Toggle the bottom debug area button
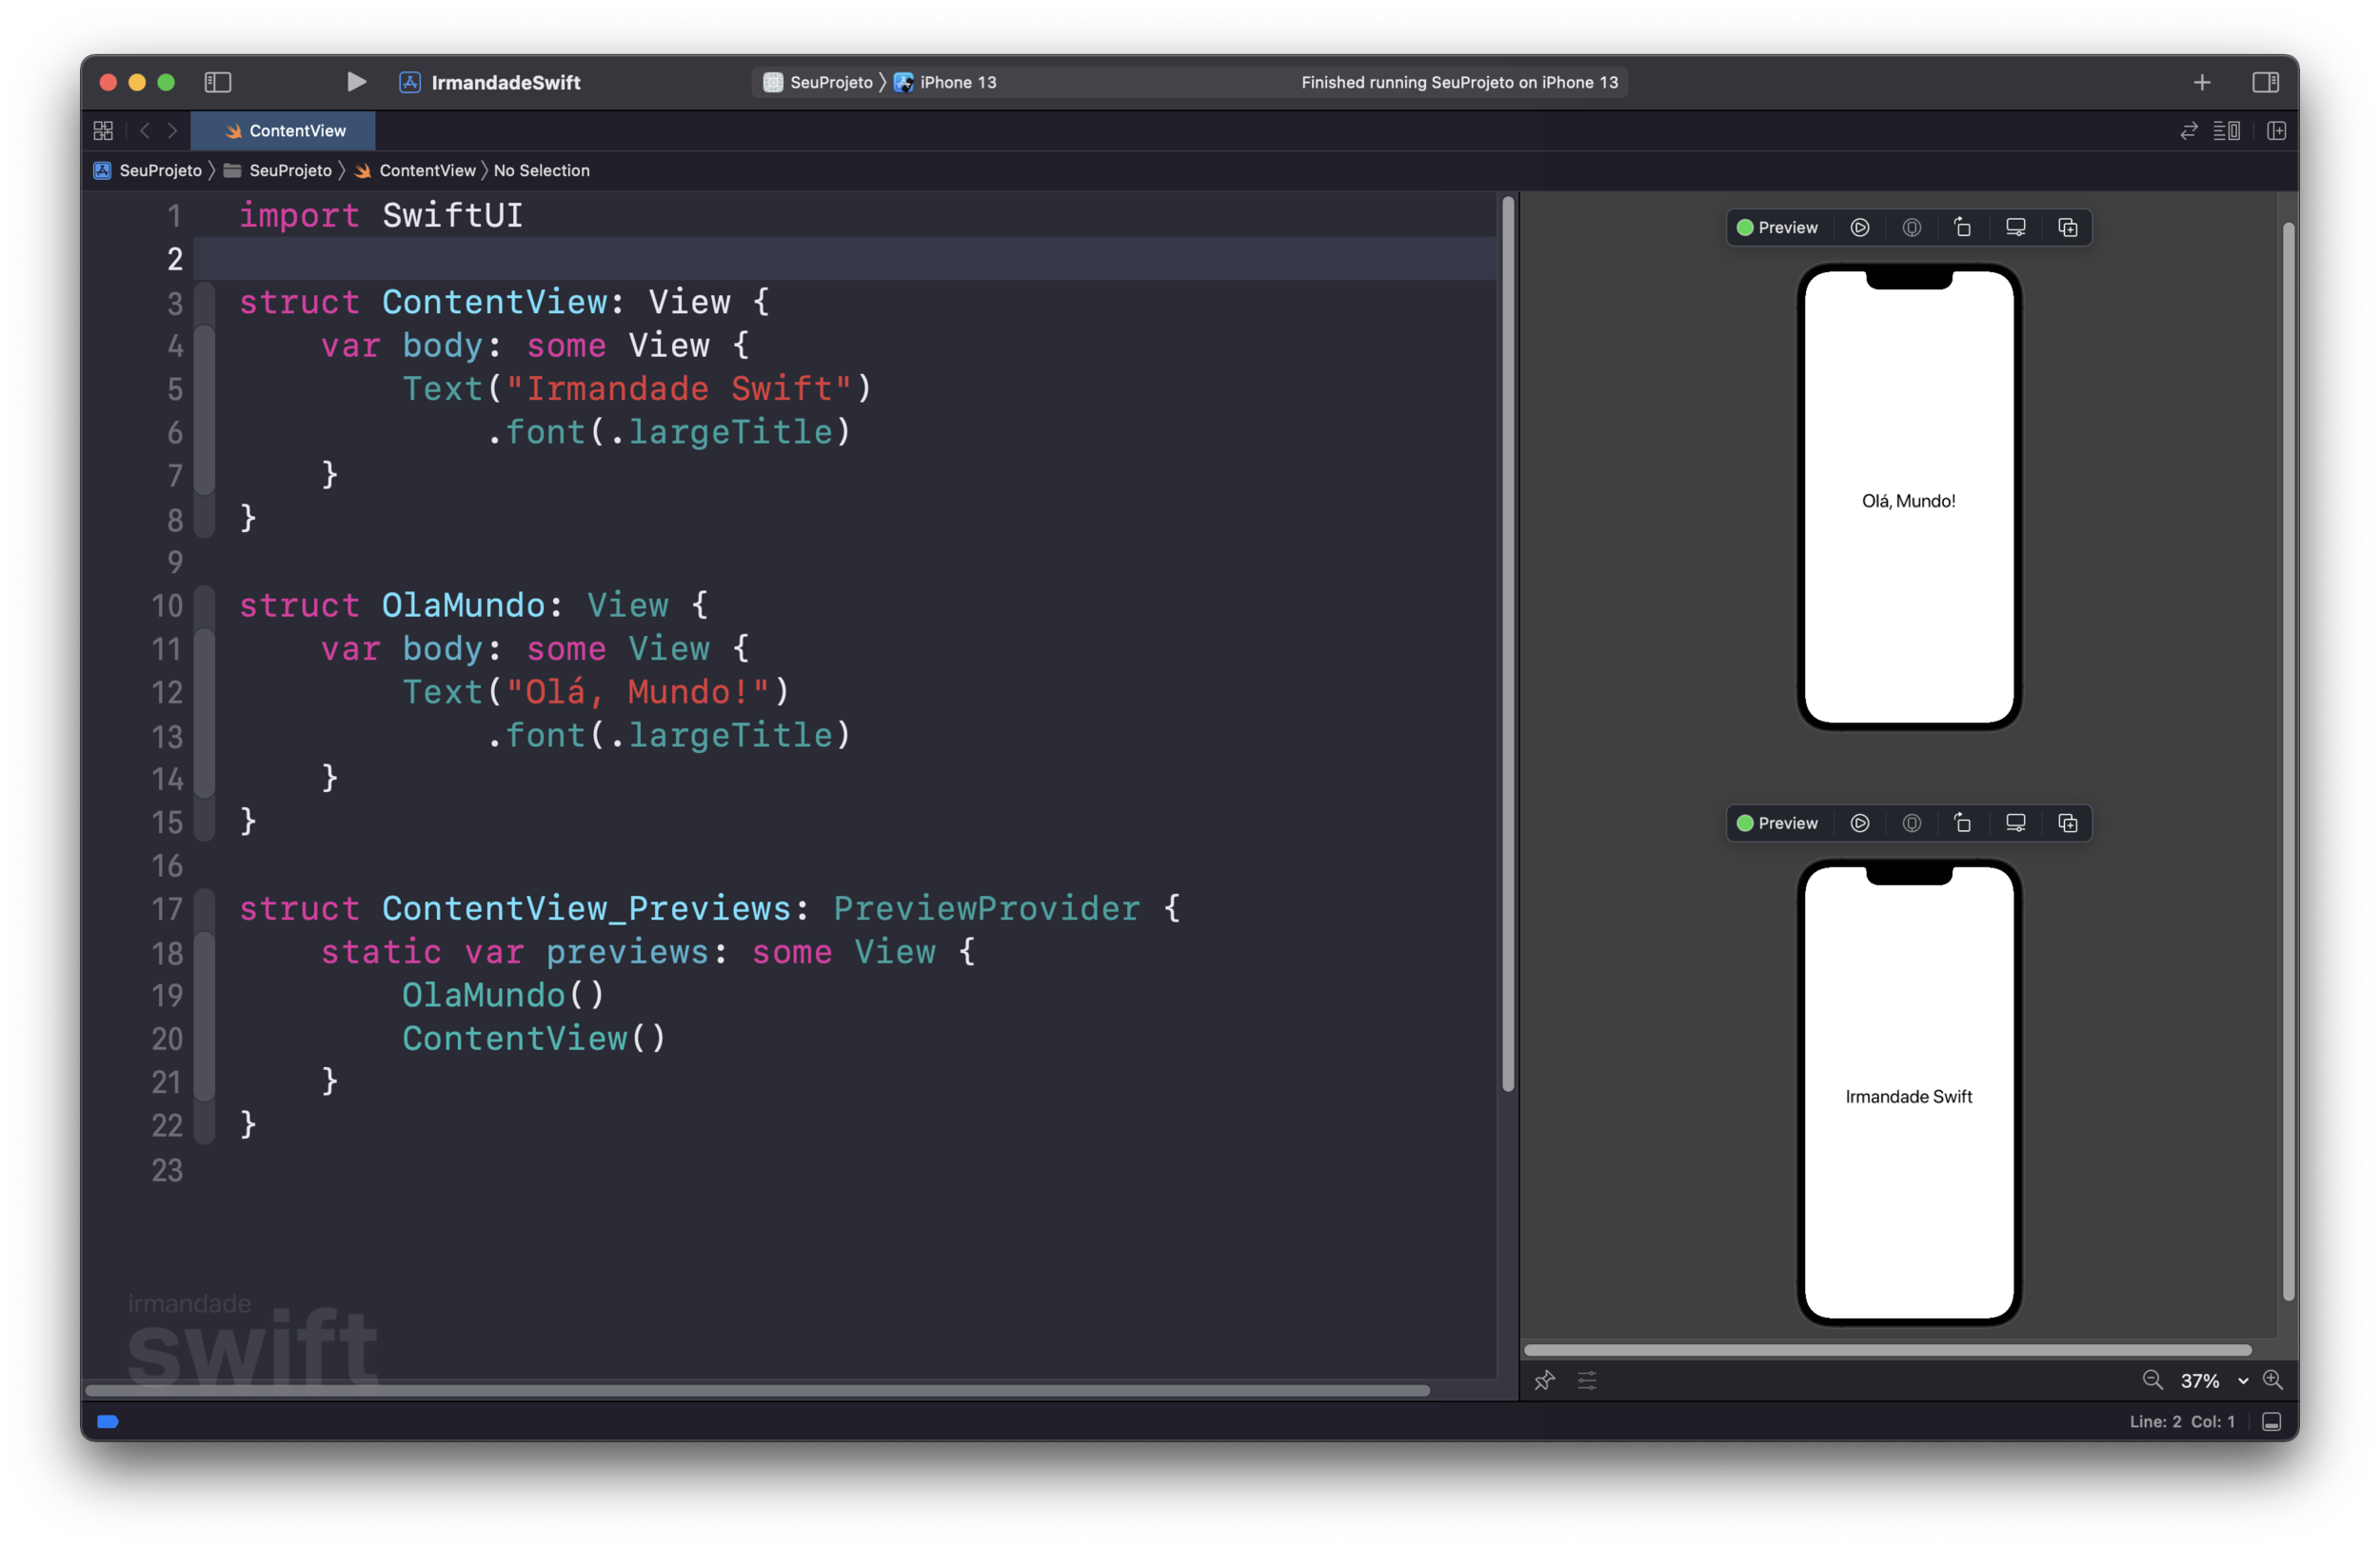2380x1548 pixels. coord(2271,1421)
